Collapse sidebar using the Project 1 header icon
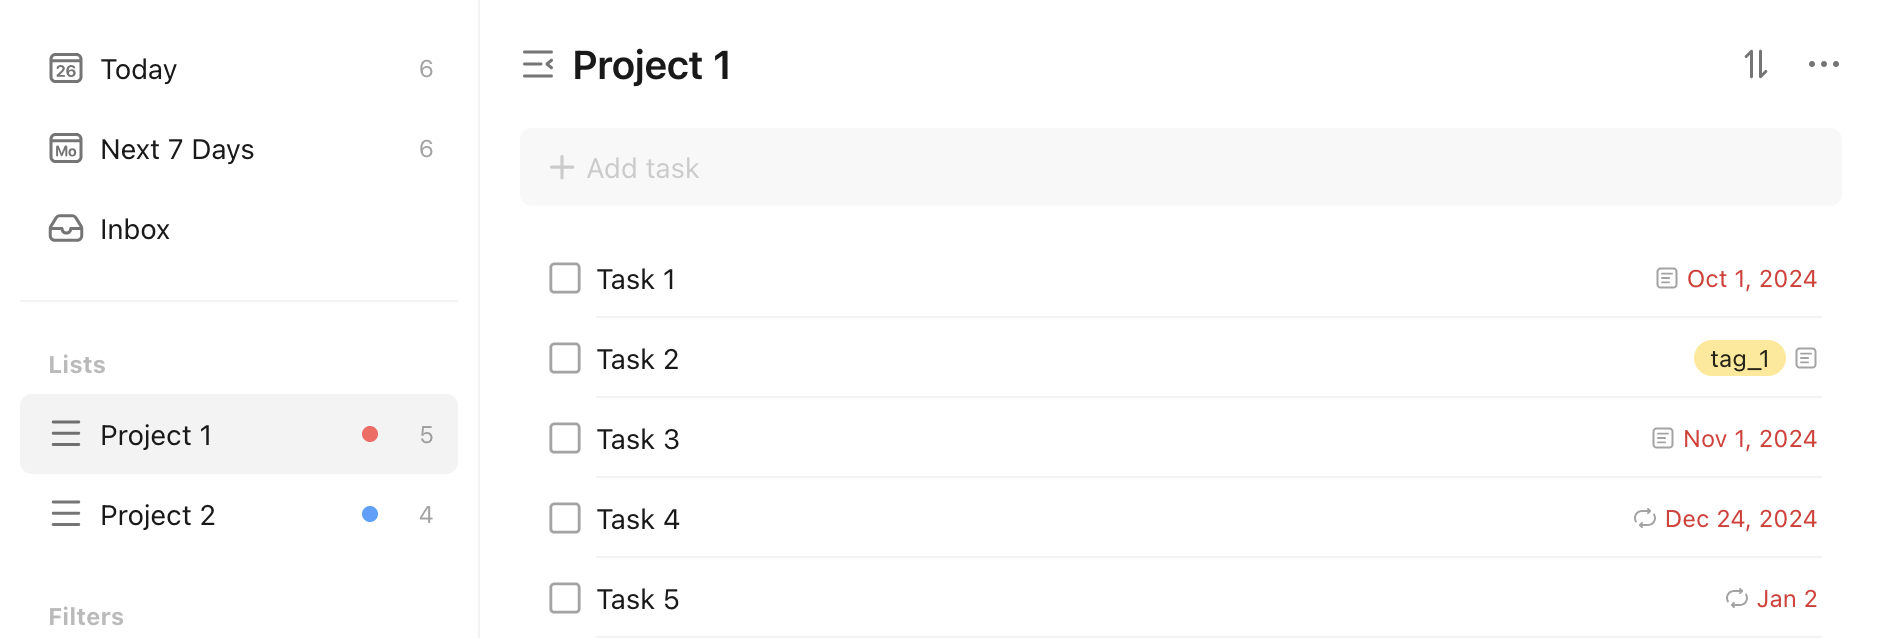1882x638 pixels. tap(538, 65)
